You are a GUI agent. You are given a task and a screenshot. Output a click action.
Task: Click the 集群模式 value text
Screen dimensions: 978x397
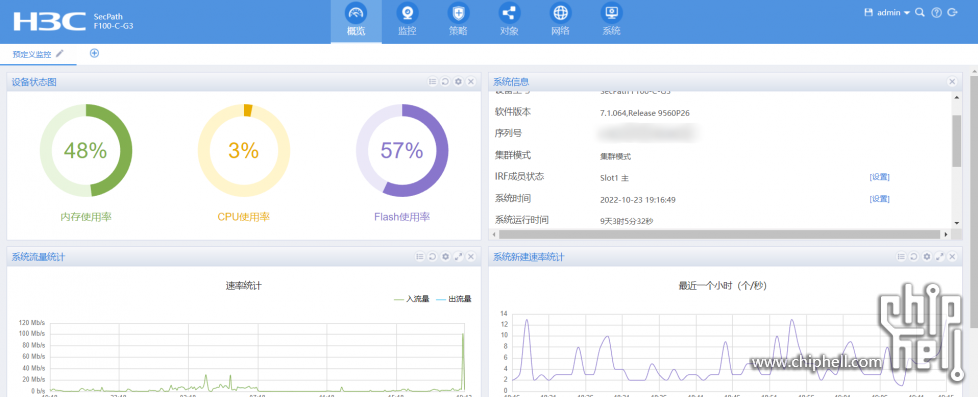tap(615, 157)
